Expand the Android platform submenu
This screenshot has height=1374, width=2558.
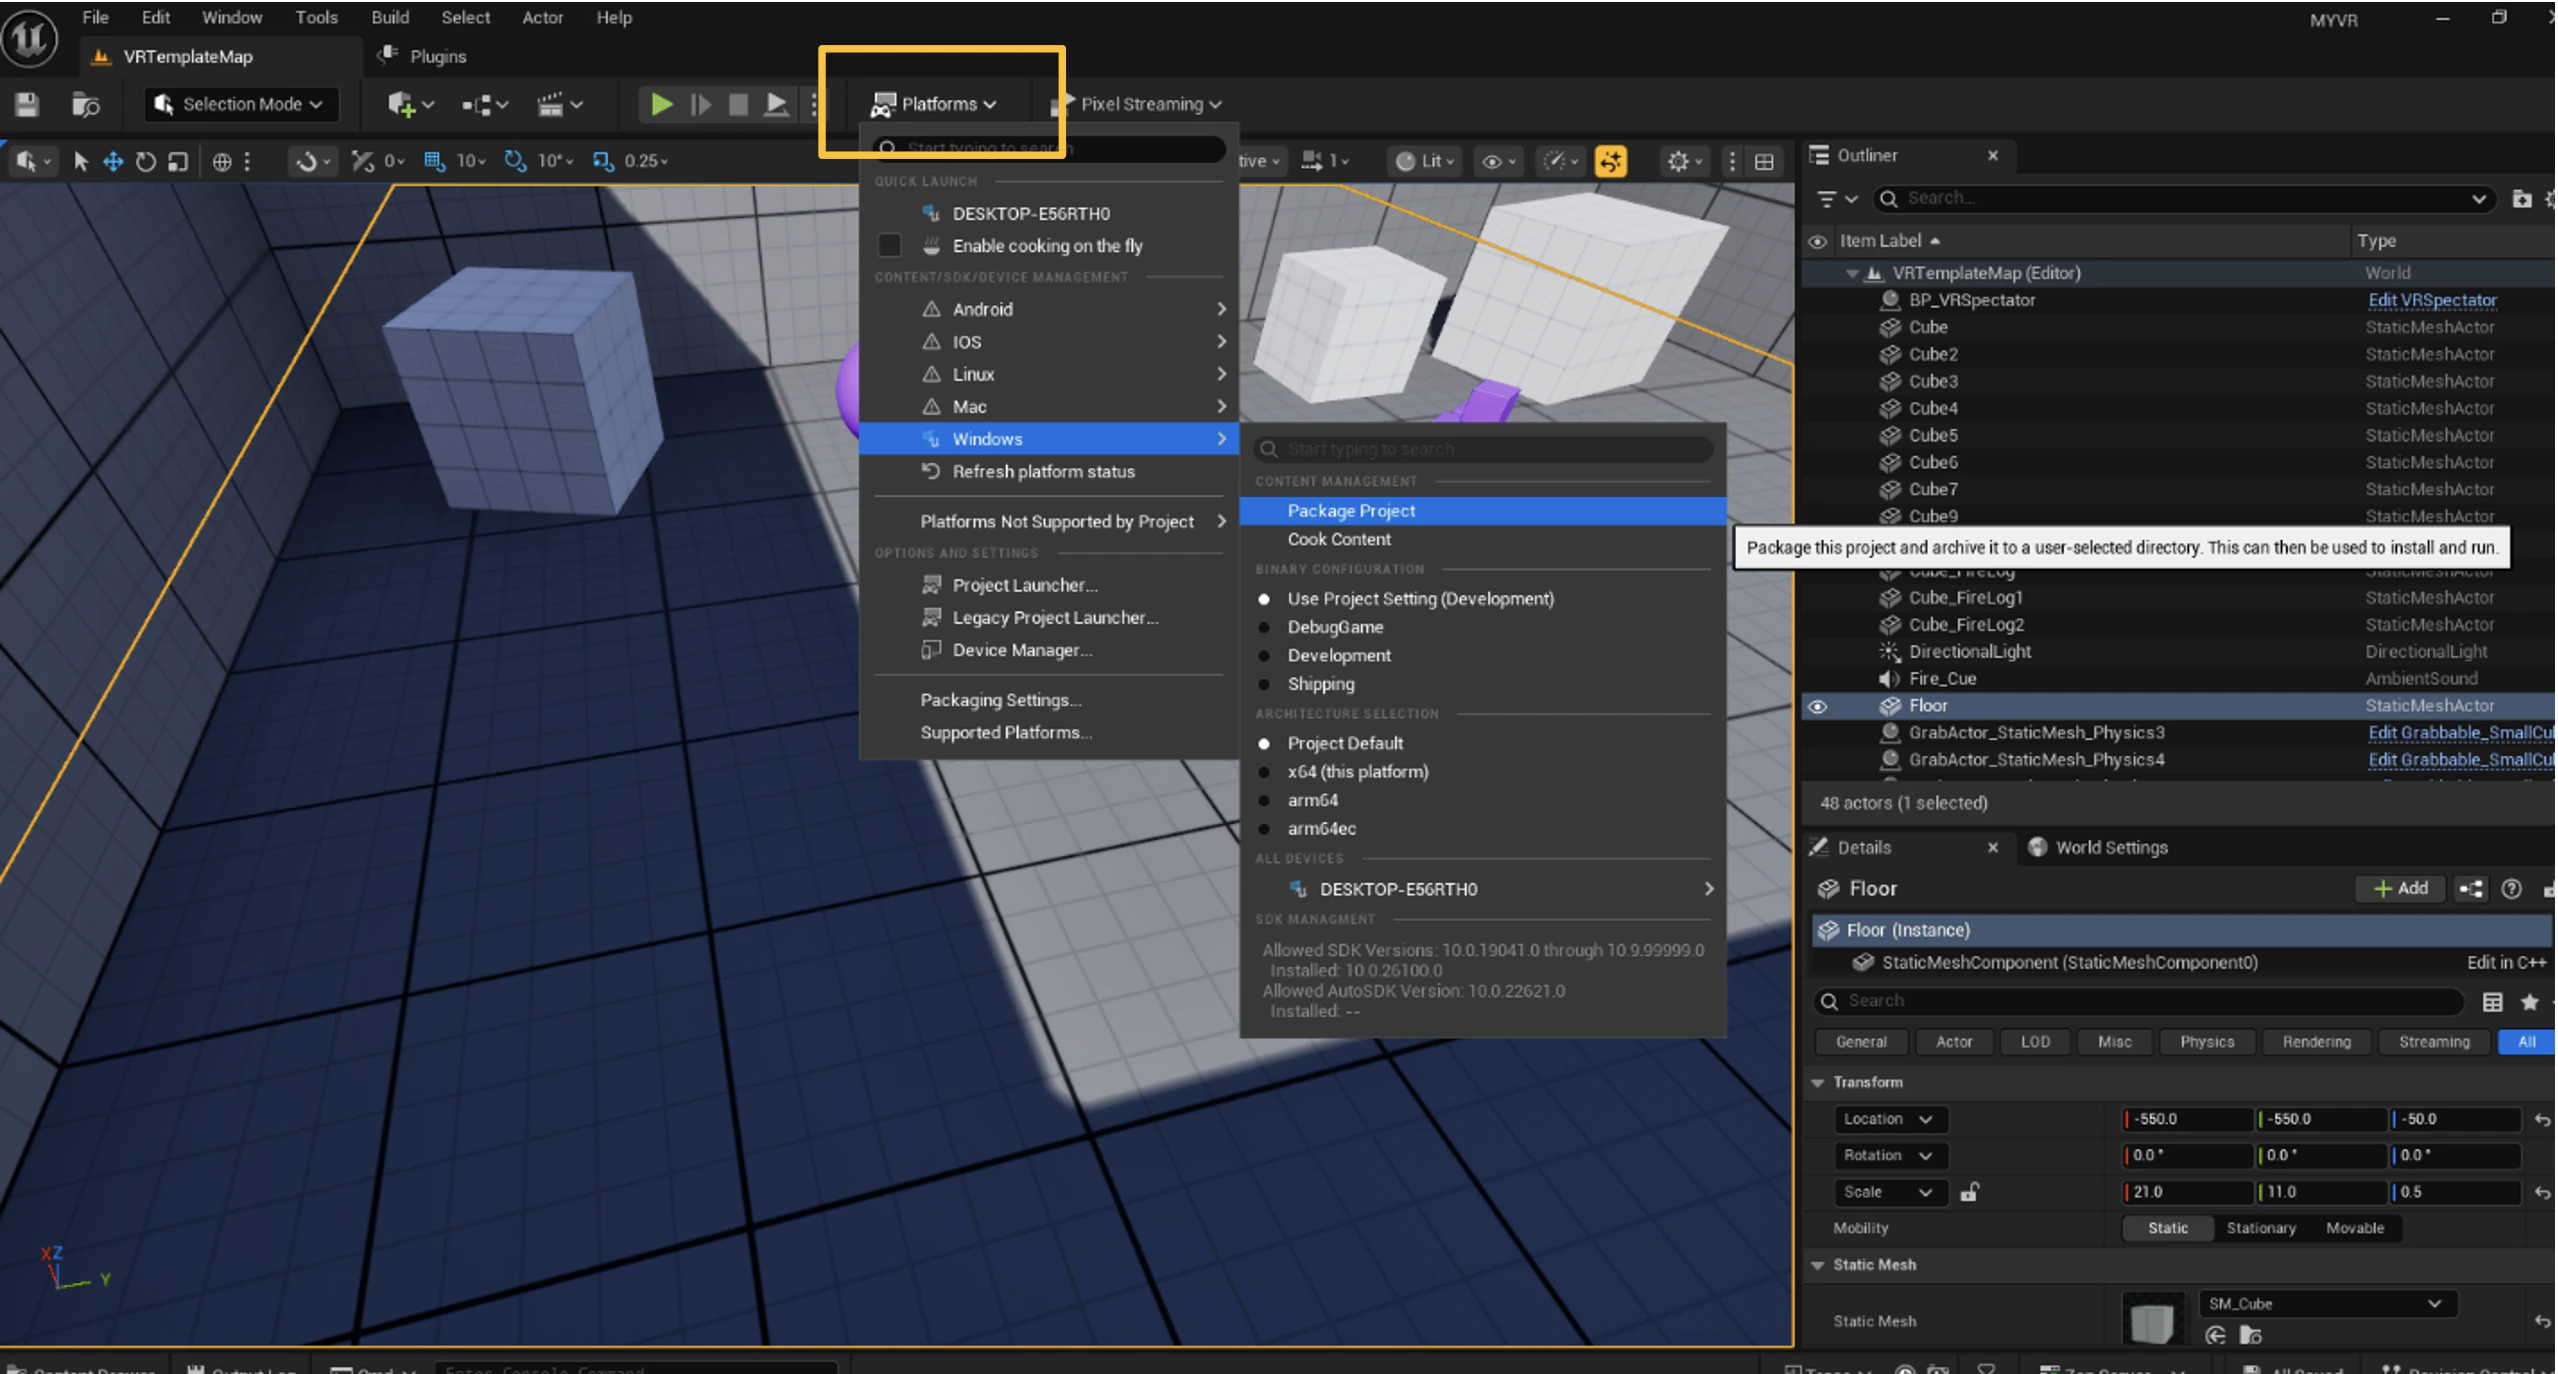pyautogui.click(x=1049, y=310)
